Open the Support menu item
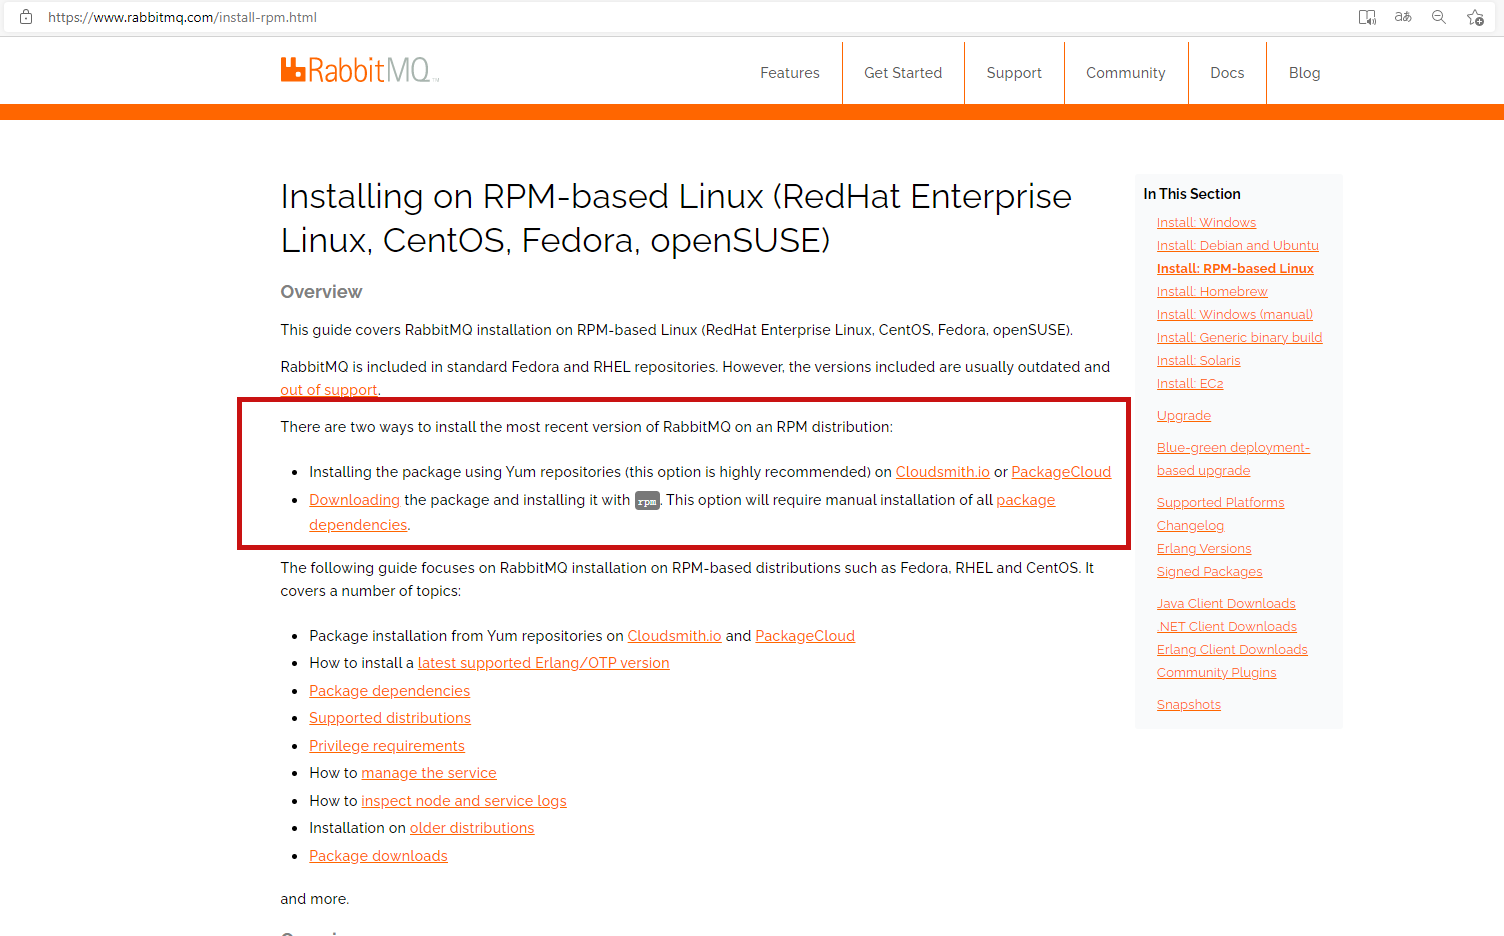This screenshot has width=1504, height=936. [x=1014, y=73]
